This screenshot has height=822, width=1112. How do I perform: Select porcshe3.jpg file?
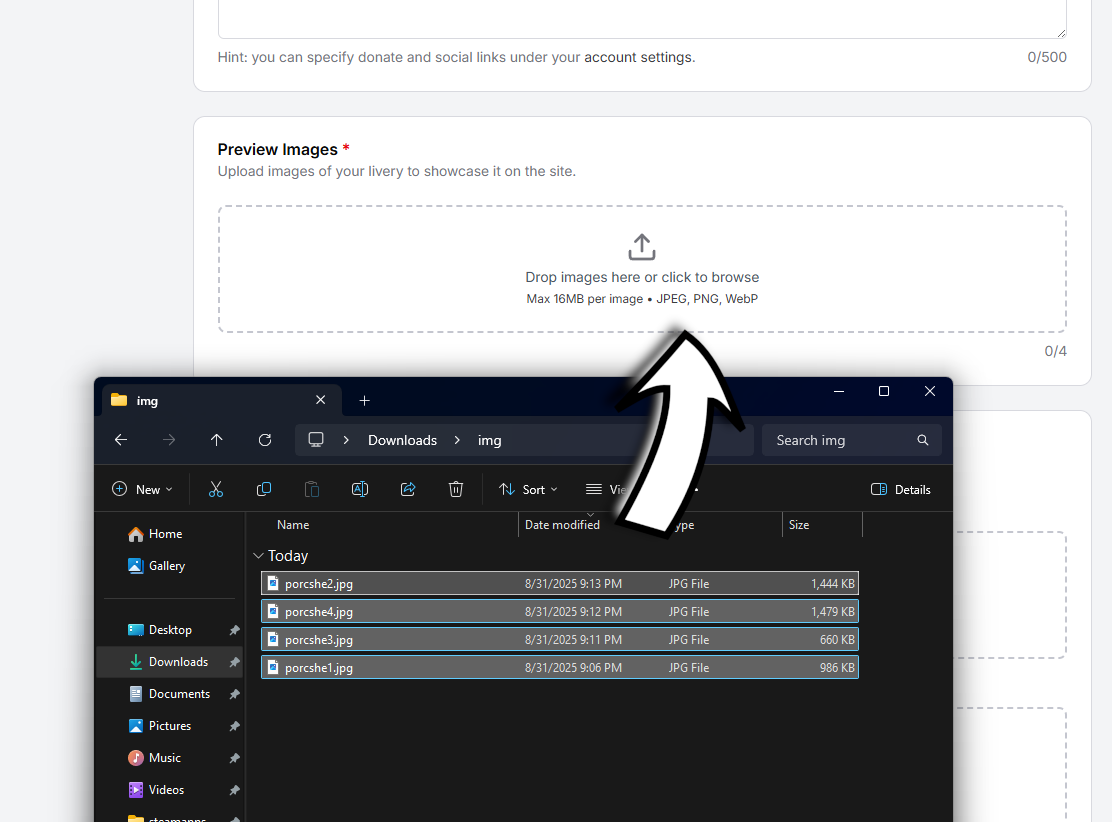pos(560,640)
